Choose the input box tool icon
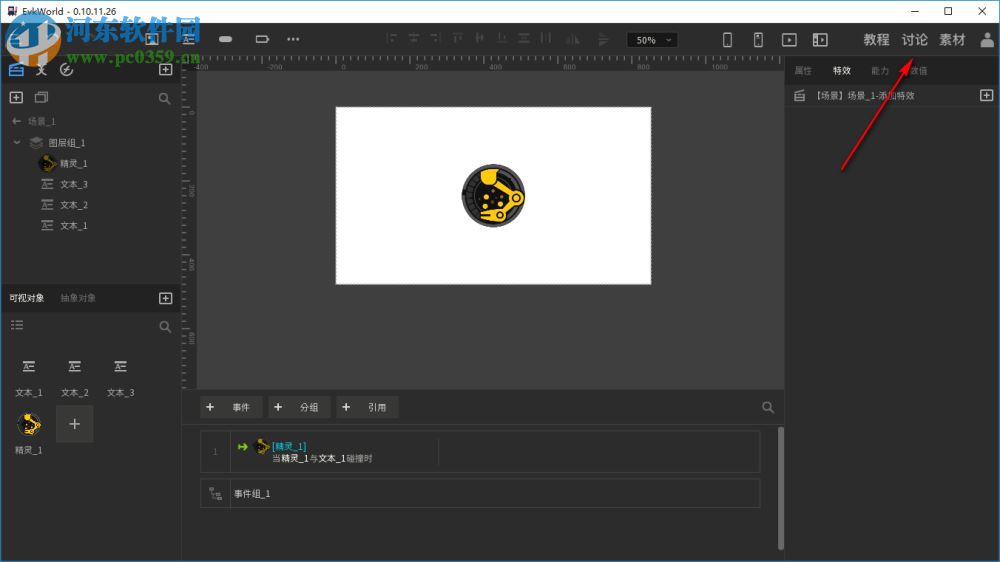 (x=262, y=39)
